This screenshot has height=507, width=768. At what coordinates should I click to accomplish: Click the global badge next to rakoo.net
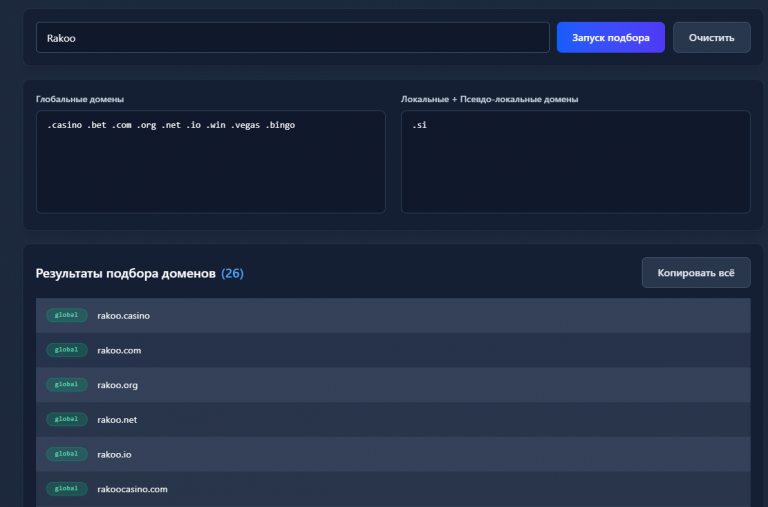point(67,419)
